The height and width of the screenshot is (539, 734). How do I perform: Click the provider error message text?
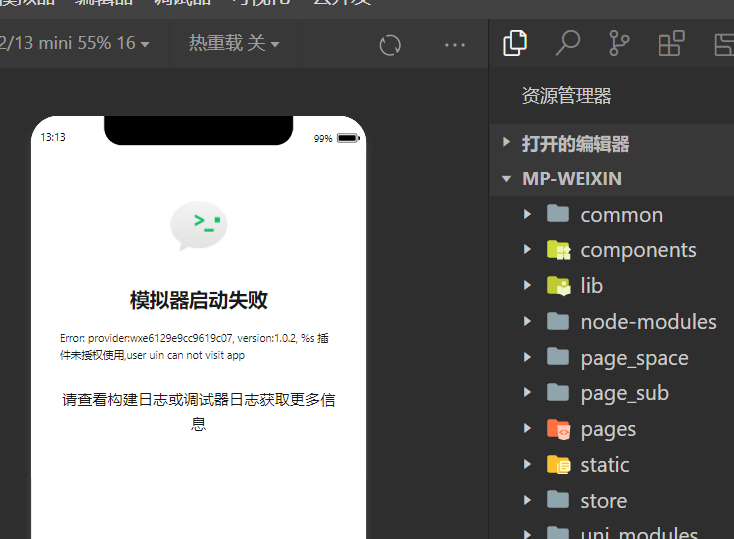tap(194, 347)
